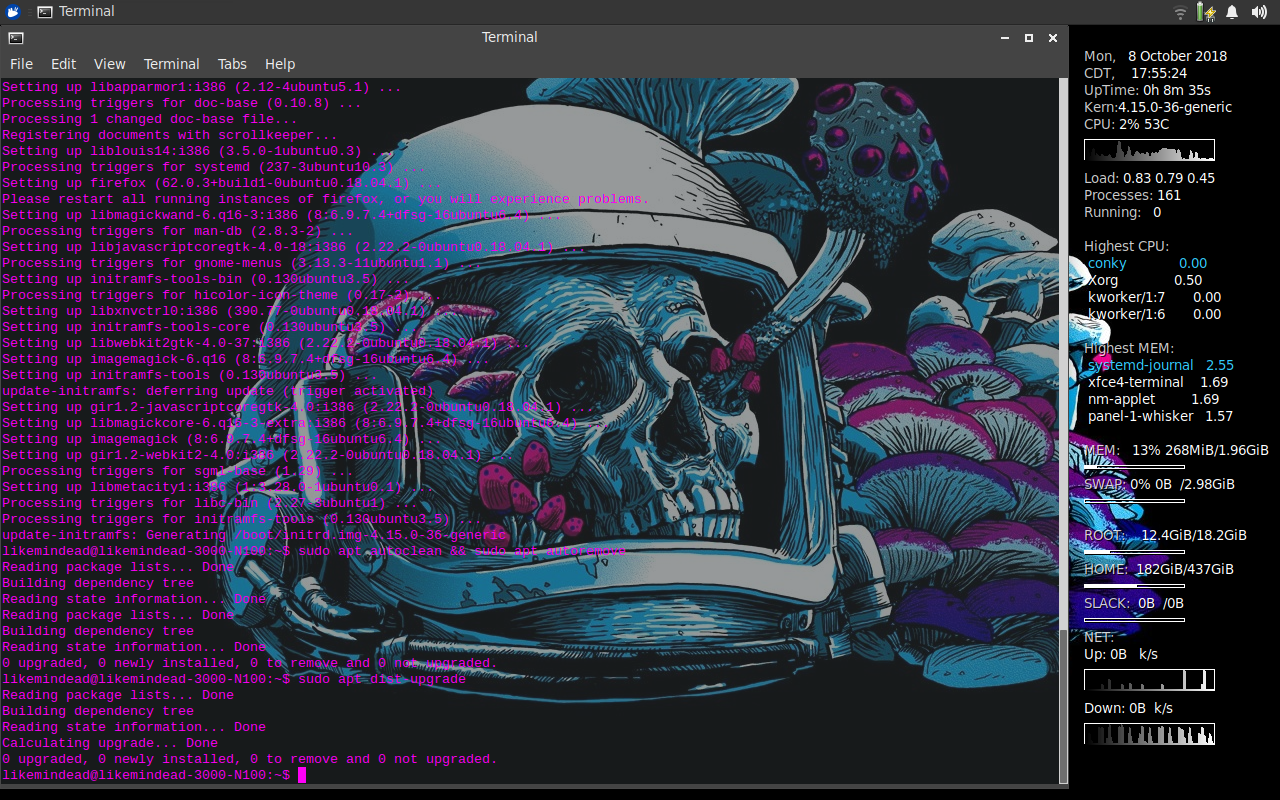Click the 'xfce4-terminal 1.69' memory row
Viewport: 1280px width, 800px height.
pos(1158,382)
